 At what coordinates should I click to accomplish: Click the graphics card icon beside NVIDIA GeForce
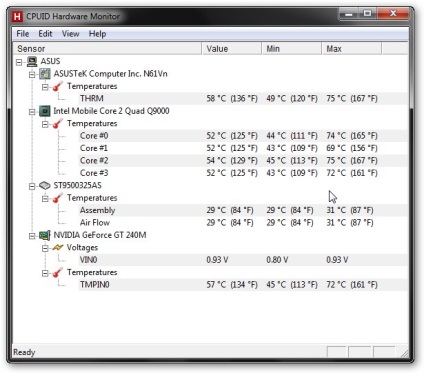coord(45,235)
